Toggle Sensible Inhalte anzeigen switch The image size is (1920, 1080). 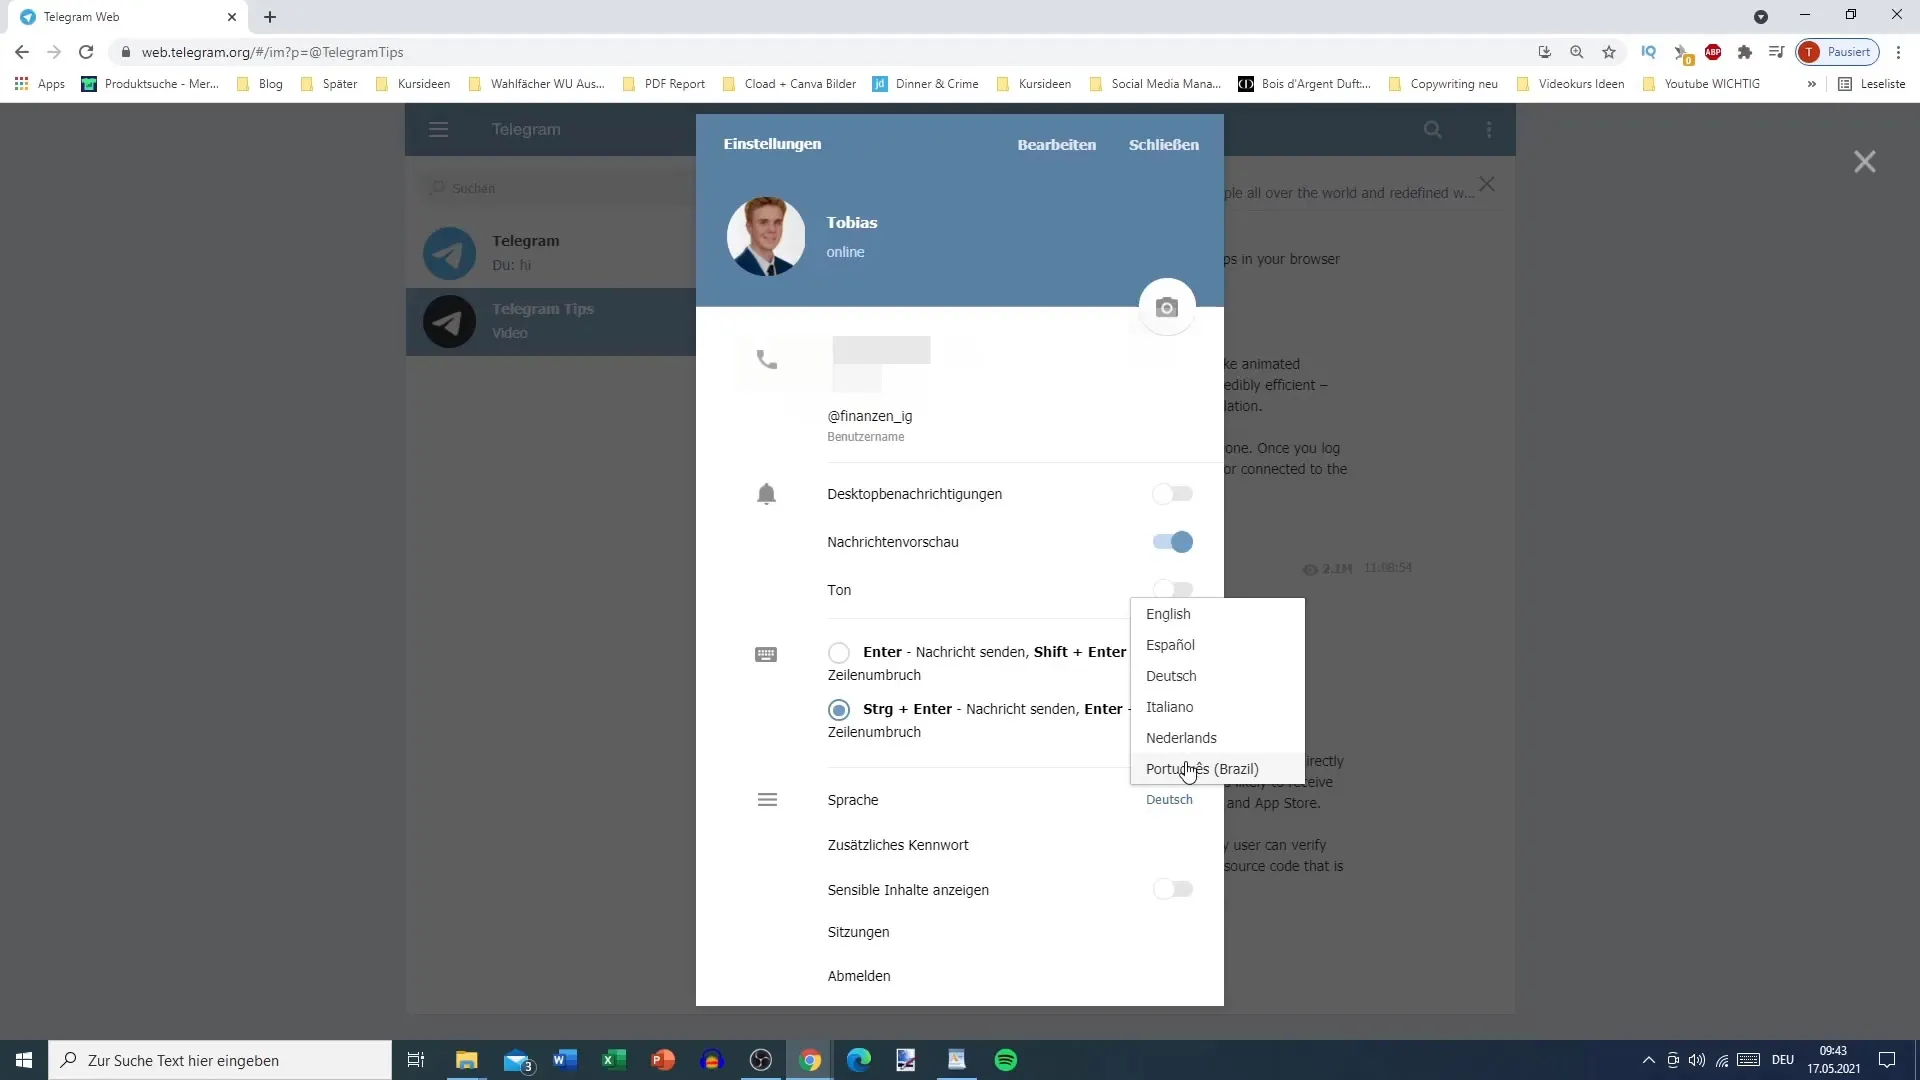1172,889
